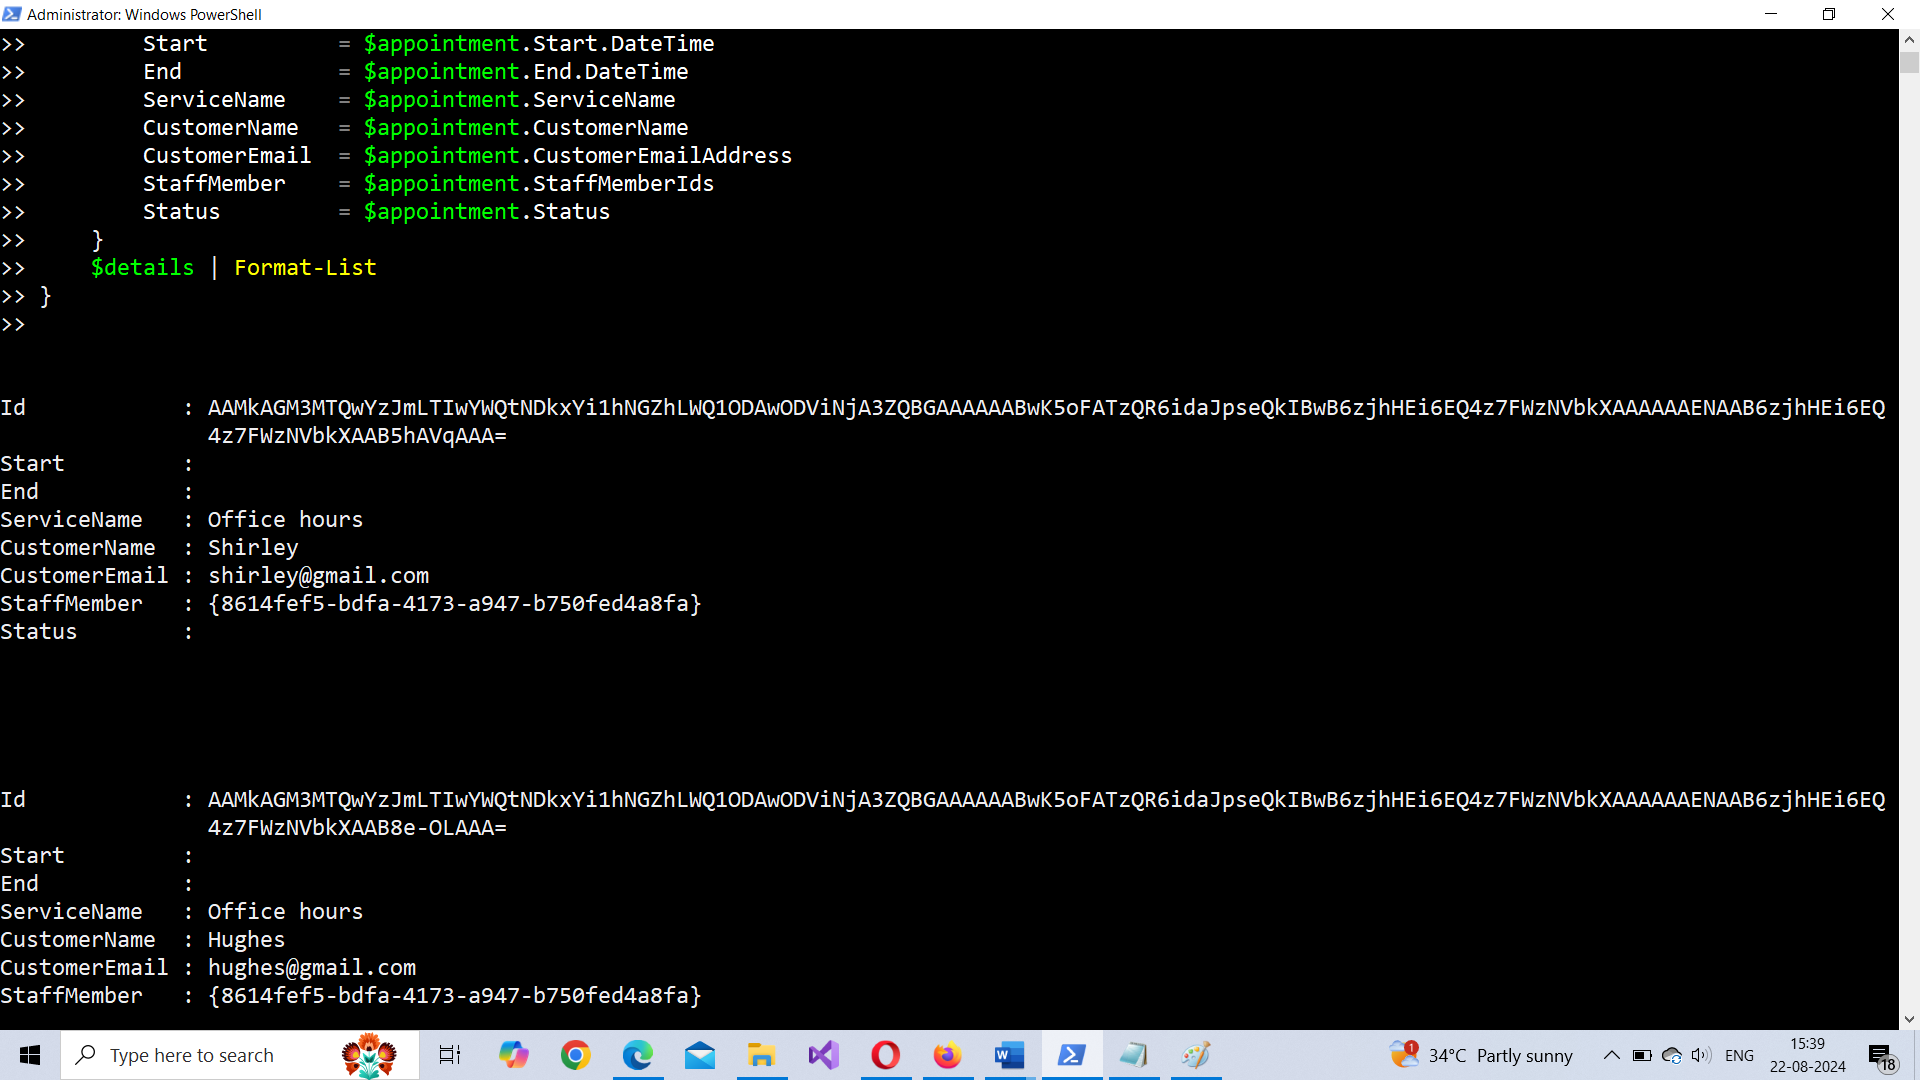The width and height of the screenshot is (1920, 1080).
Task: Open the Paint app from the taskbar
Action: pyautogui.click(x=1196, y=1055)
